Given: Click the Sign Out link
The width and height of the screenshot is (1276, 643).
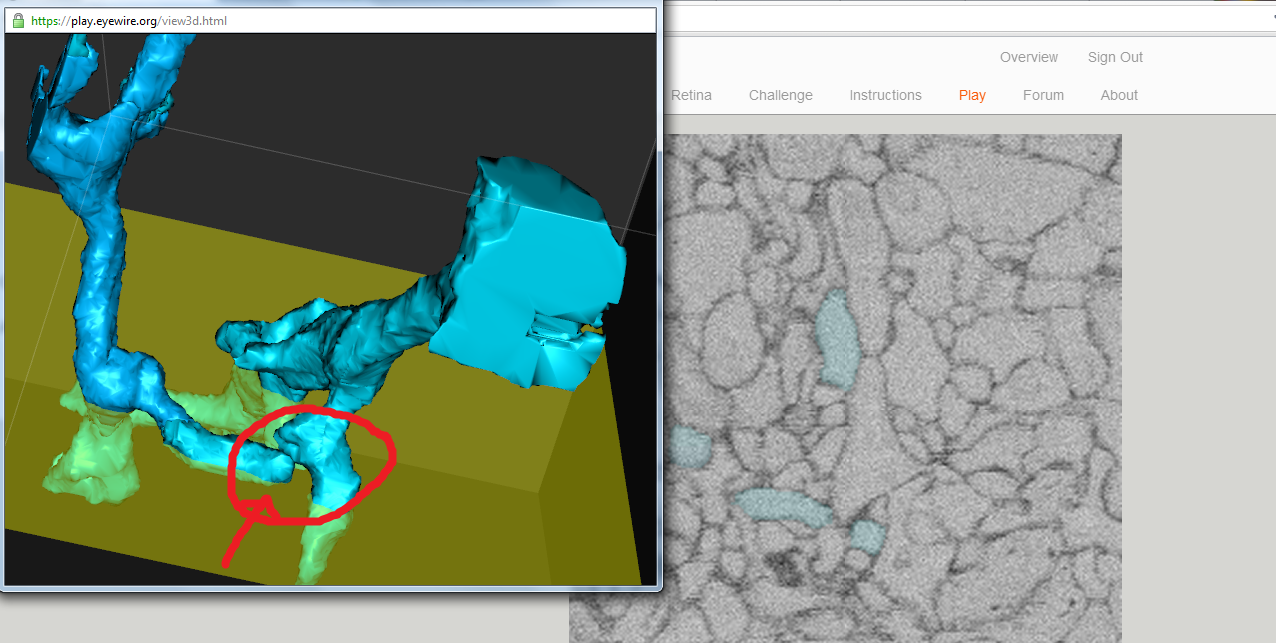Looking at the screenshot, I should (x=1114, y=57).
